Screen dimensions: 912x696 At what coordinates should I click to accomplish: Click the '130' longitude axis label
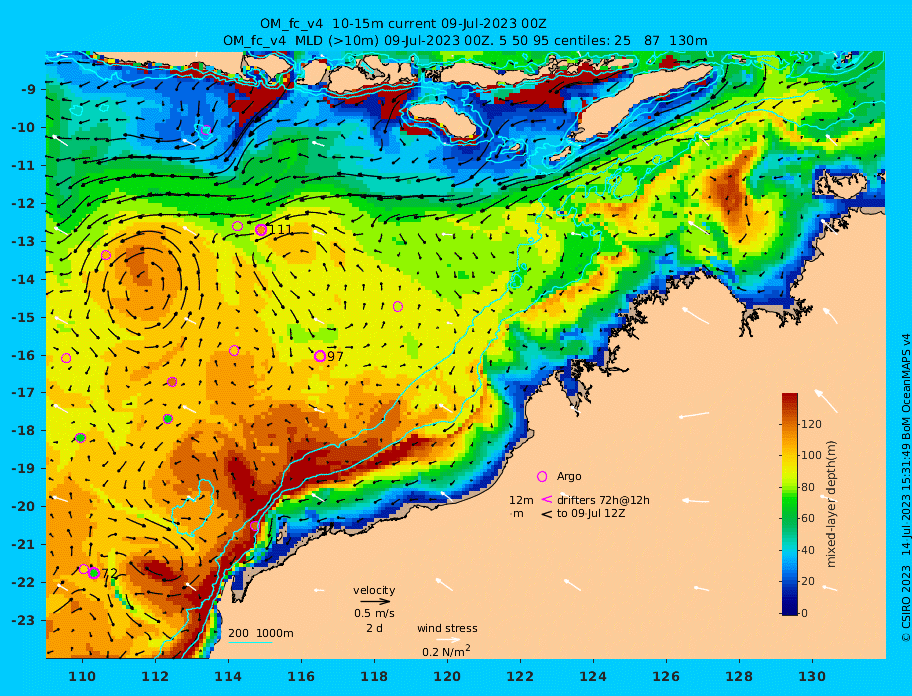coord(812,676)
